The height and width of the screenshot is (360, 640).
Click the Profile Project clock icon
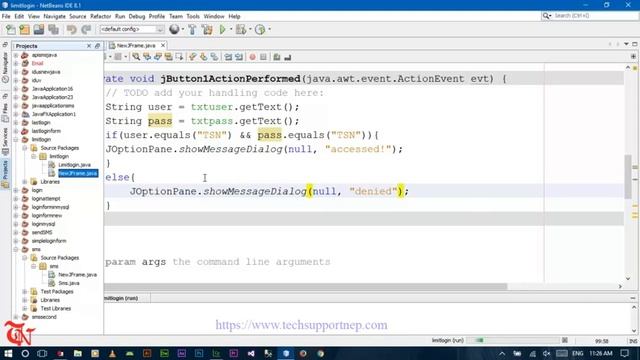(x=260, y=29)
